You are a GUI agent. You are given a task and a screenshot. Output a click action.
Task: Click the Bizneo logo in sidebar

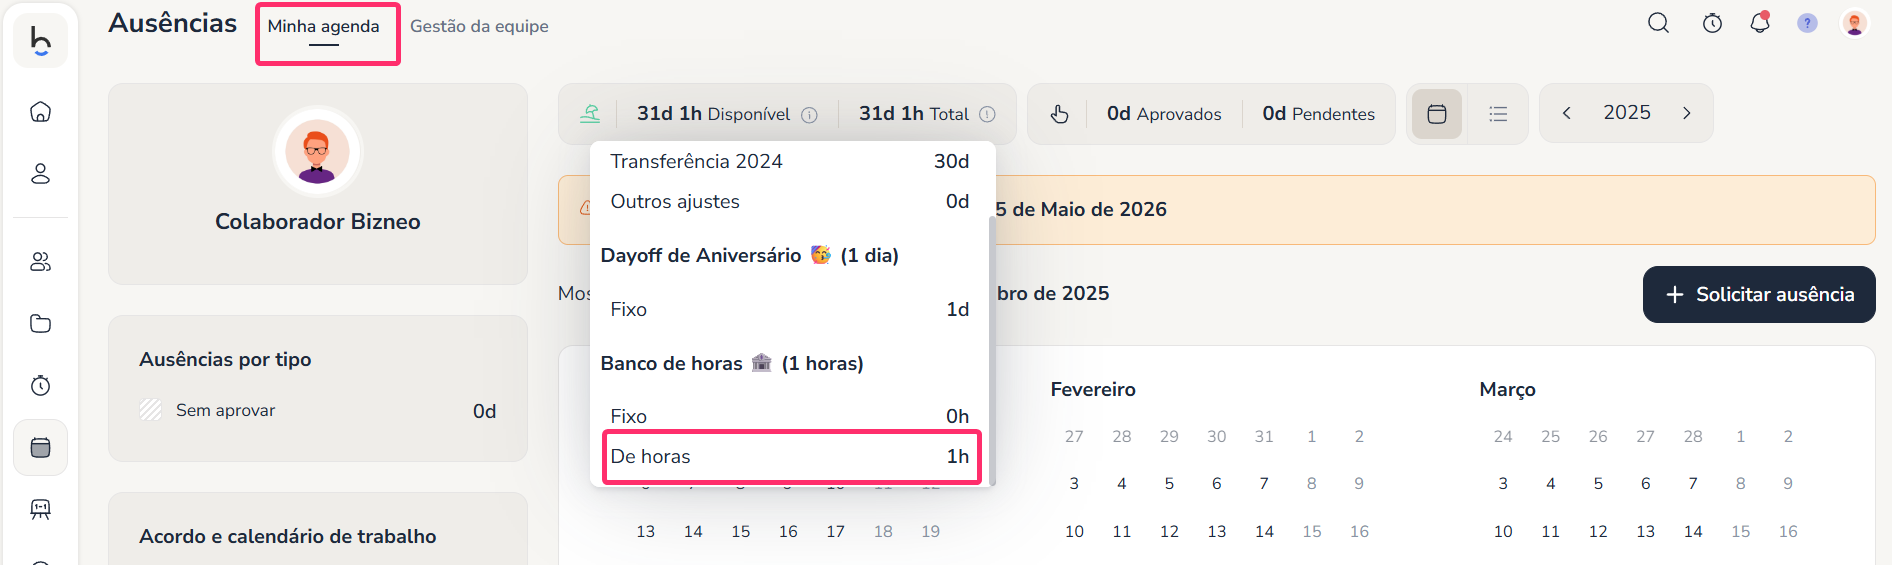pyautogui.click(x=40, y=41)
